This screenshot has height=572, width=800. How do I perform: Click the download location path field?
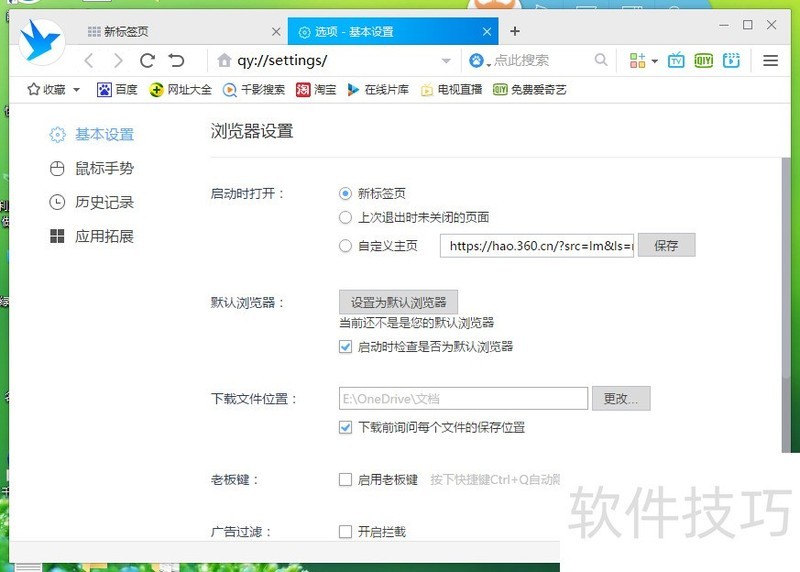[463, 399]
